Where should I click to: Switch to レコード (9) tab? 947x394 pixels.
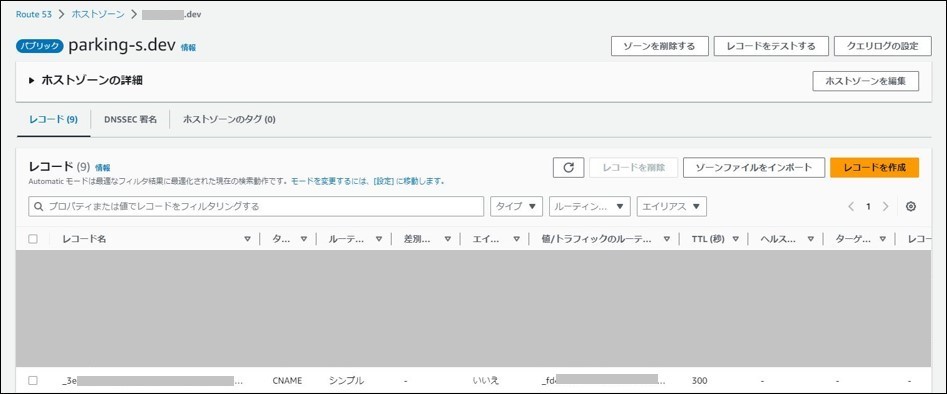(54, 120)
